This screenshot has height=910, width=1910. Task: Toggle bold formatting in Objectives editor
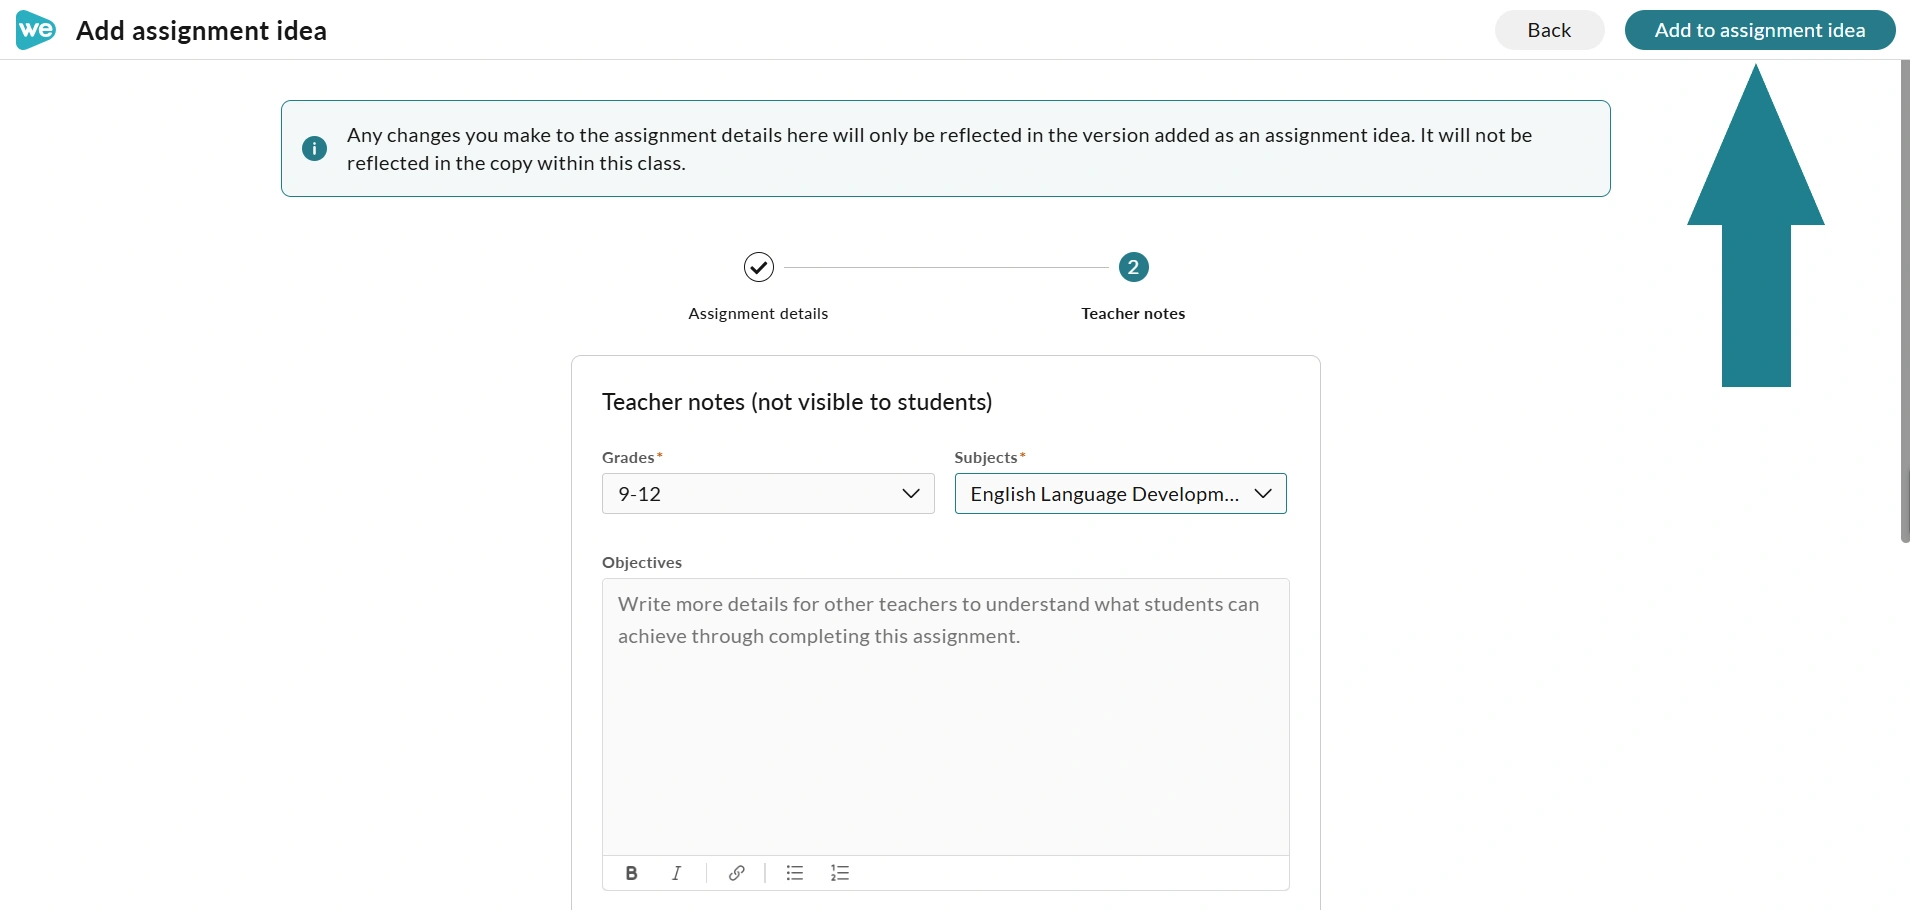click(631, 873)
